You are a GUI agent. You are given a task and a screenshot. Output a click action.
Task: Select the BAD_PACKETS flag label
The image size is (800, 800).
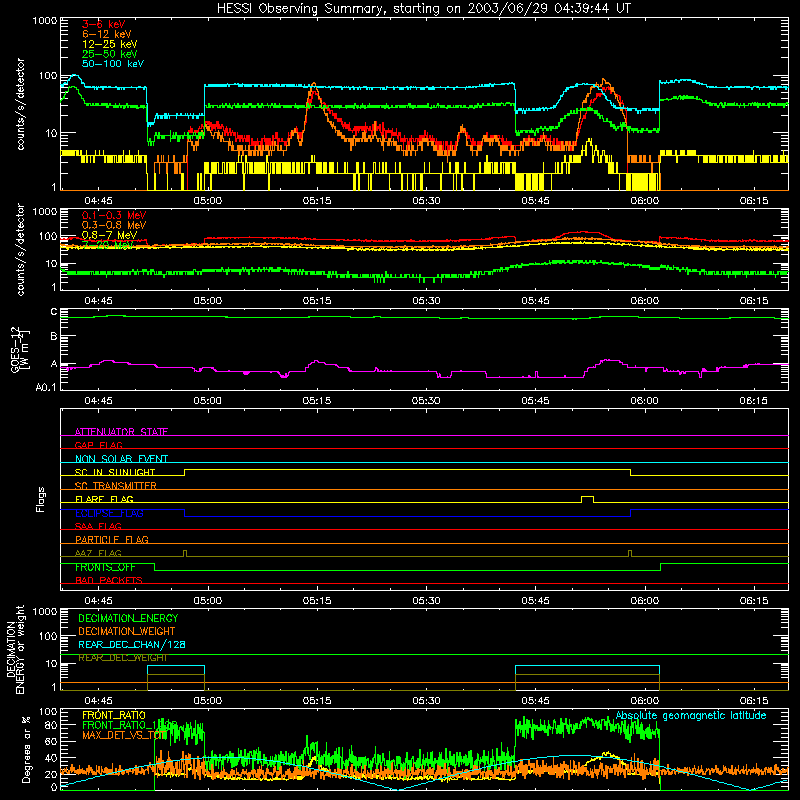point(109,580)
